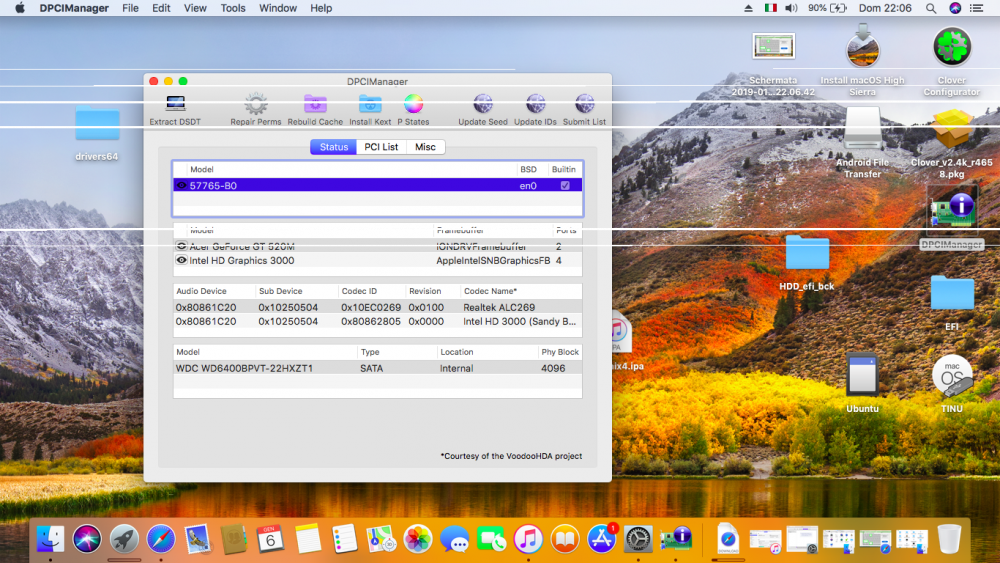Run Repair Perms from the toolbar
1000x563 pixels.
(x=256, y=104)
